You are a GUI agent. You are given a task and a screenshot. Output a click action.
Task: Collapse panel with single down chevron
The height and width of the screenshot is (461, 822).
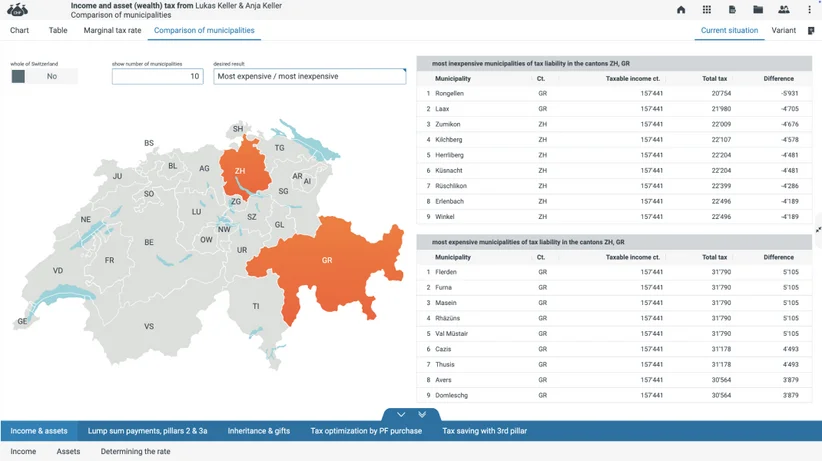[401, 414]
